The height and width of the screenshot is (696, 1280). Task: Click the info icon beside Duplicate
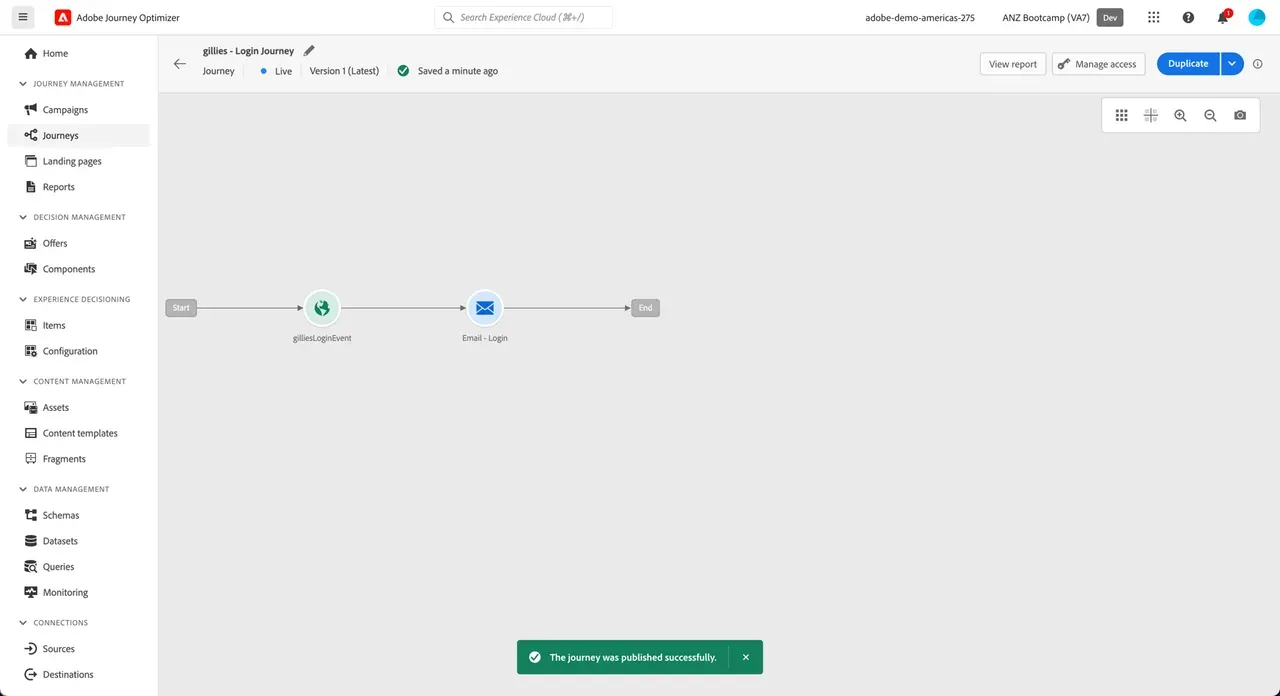pos(1258,64)
